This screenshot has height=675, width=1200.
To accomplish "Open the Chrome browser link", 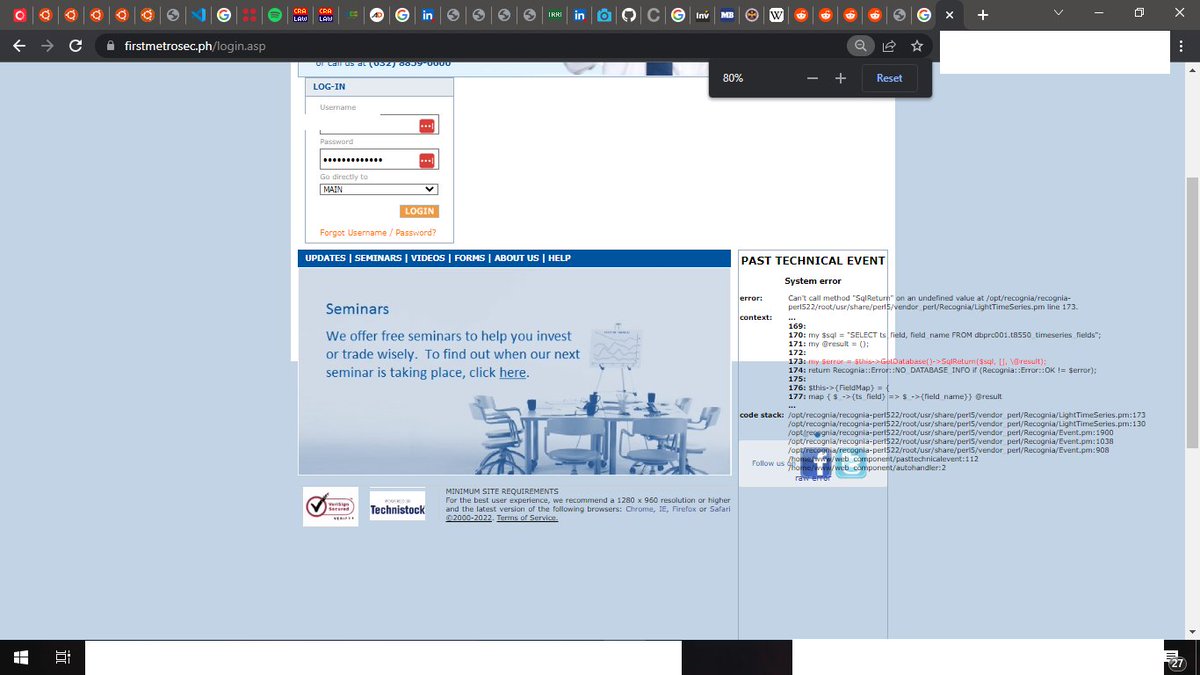I will coord(639,509).
